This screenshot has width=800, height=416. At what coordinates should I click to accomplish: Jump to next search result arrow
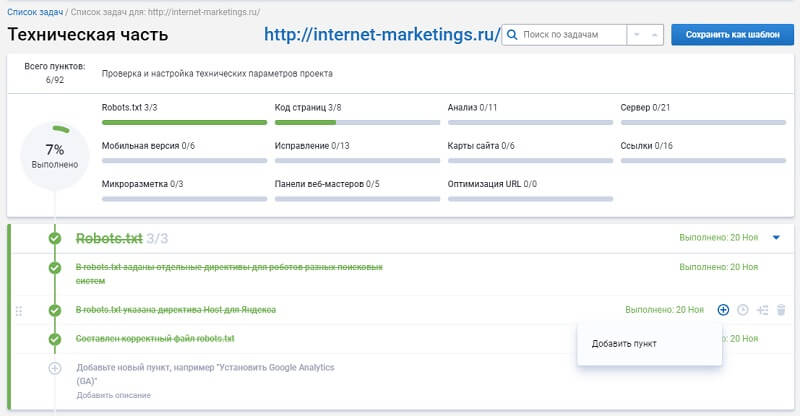[636, 35]
